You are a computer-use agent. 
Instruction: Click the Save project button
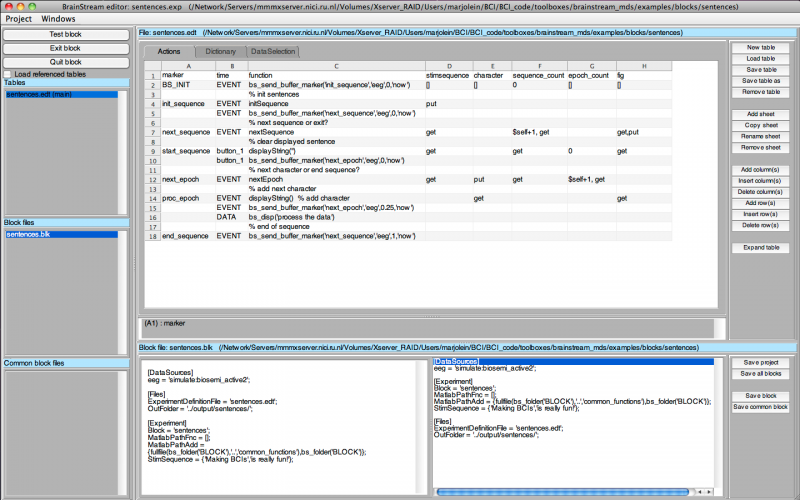pos(760,362)
